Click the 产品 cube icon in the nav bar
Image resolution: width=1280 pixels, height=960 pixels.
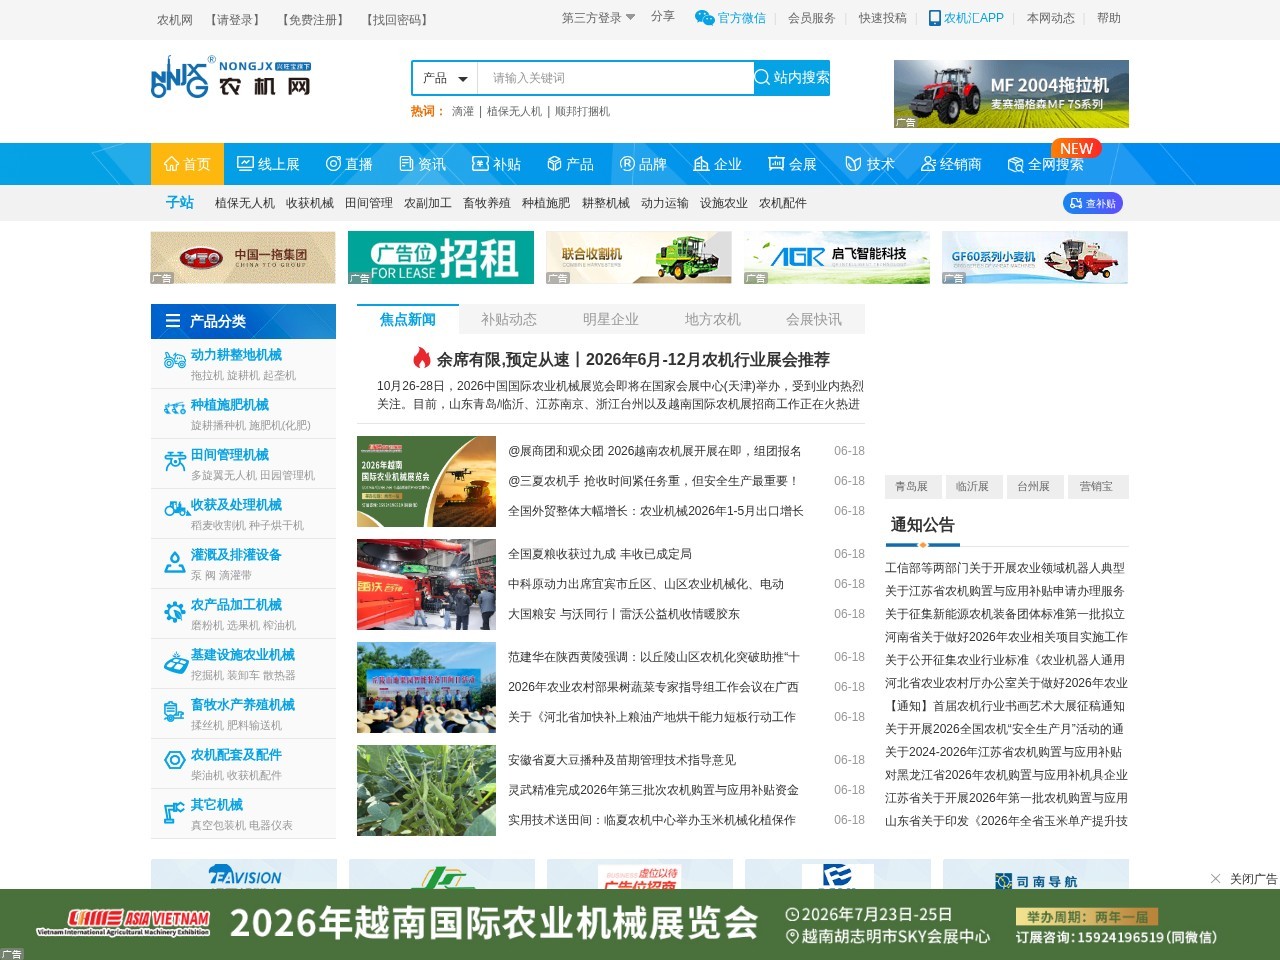(x=554, y=164)
